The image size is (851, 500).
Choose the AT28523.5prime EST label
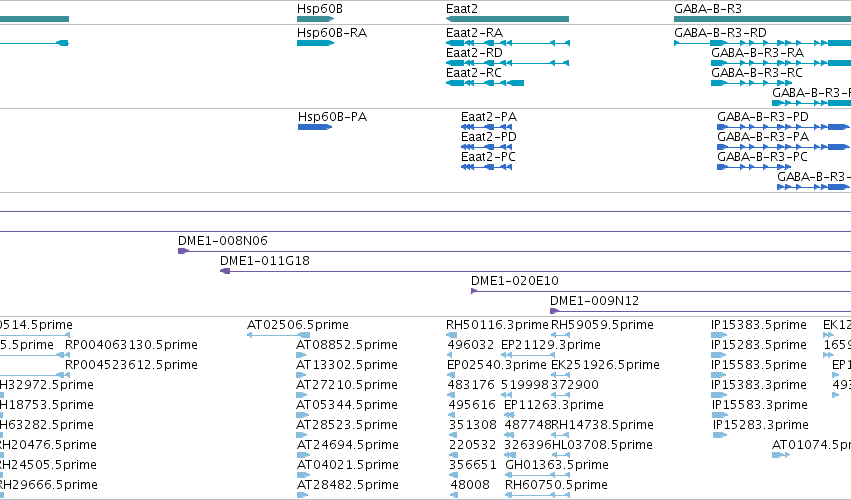pos(347,426)
